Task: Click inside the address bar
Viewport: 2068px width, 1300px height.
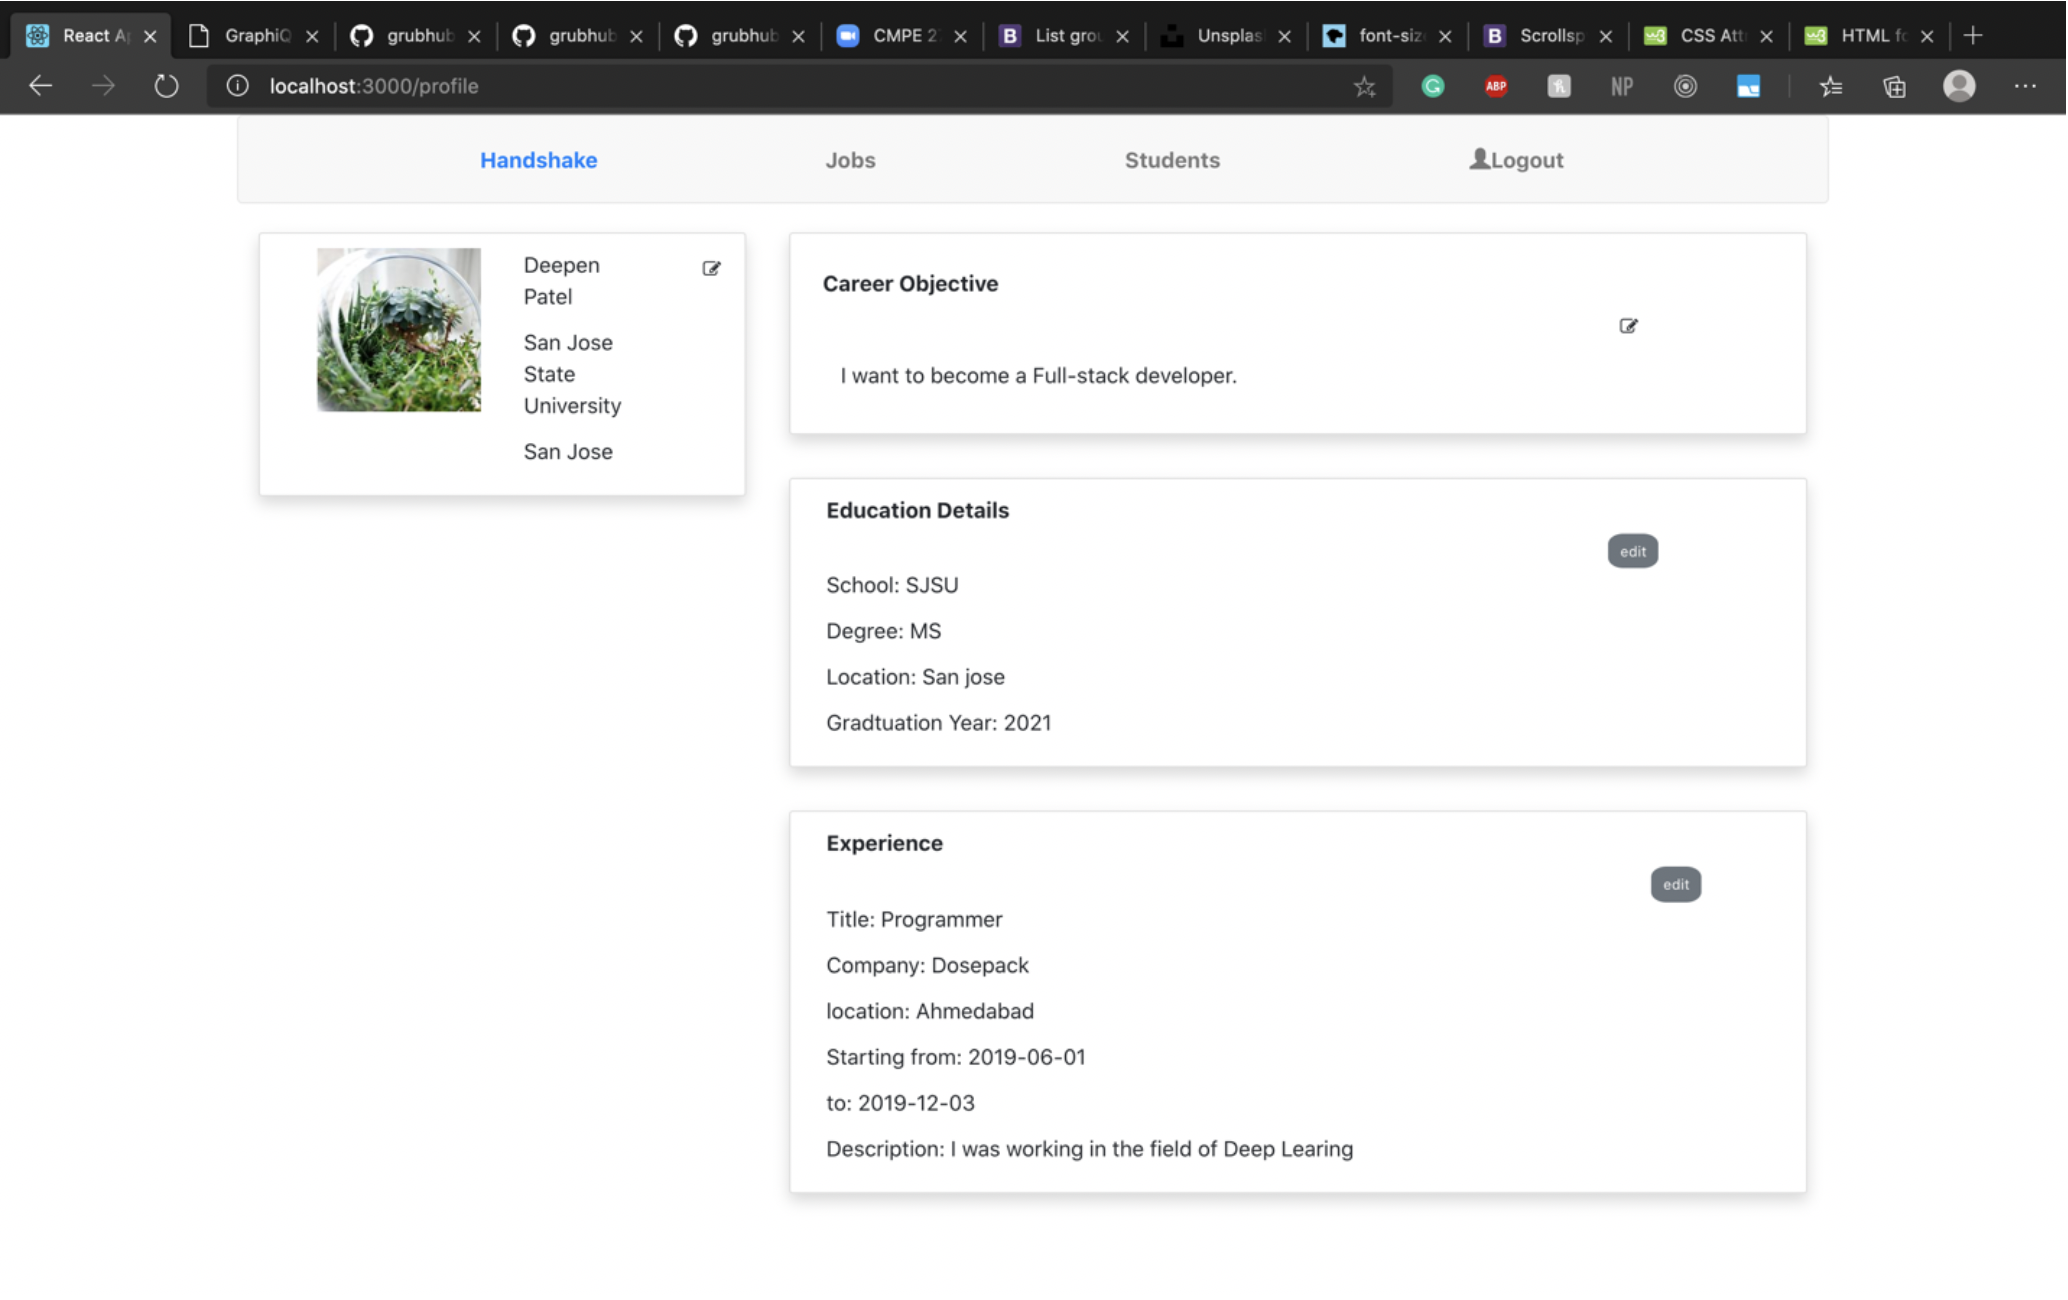Action: pos(600,86)
